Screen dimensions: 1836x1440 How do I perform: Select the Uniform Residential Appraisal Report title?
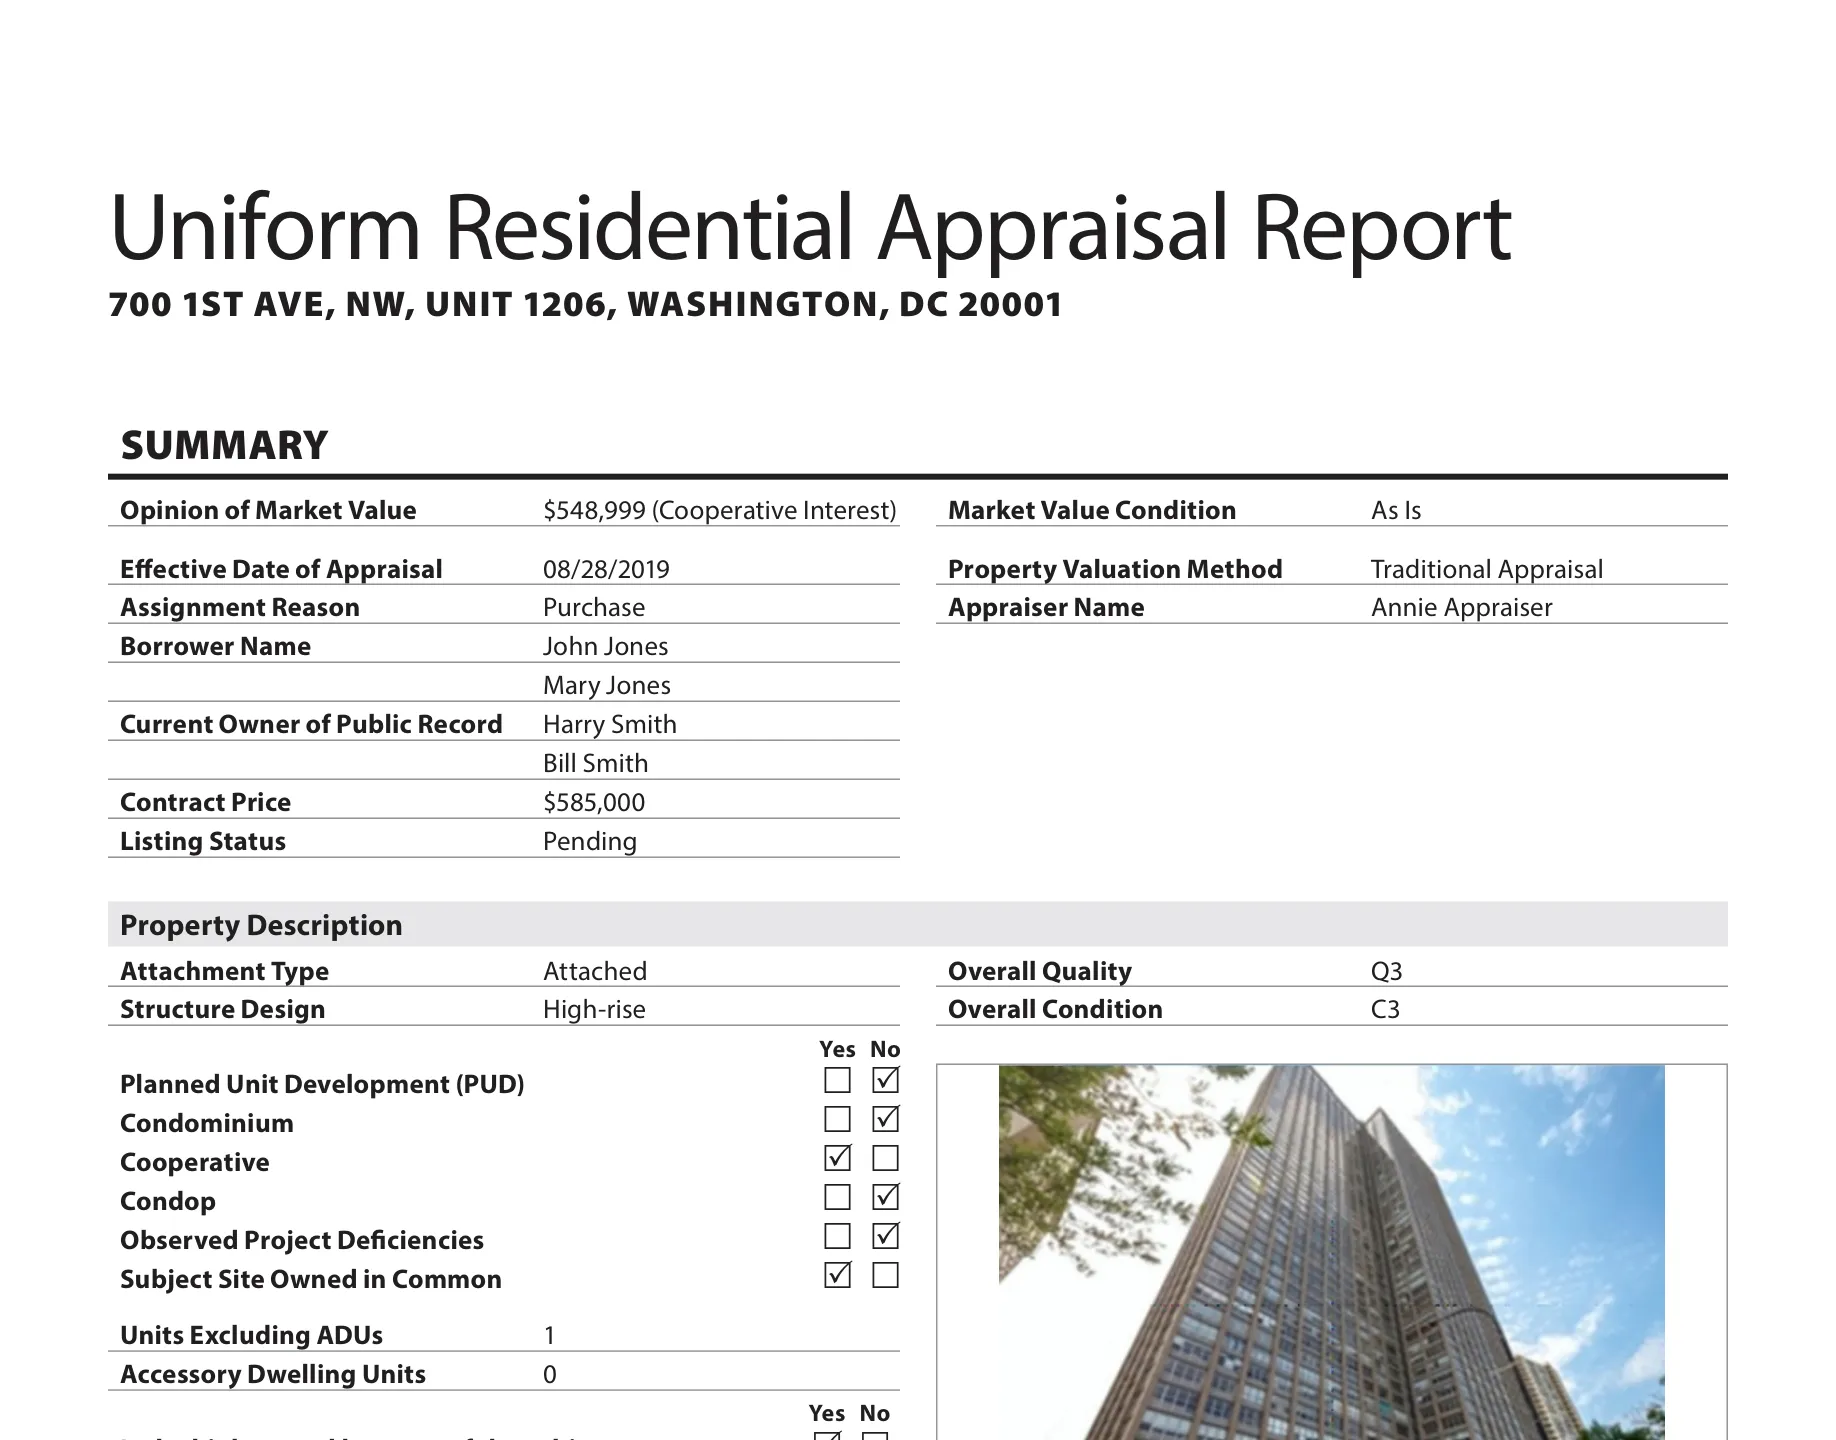coord(810,230)
